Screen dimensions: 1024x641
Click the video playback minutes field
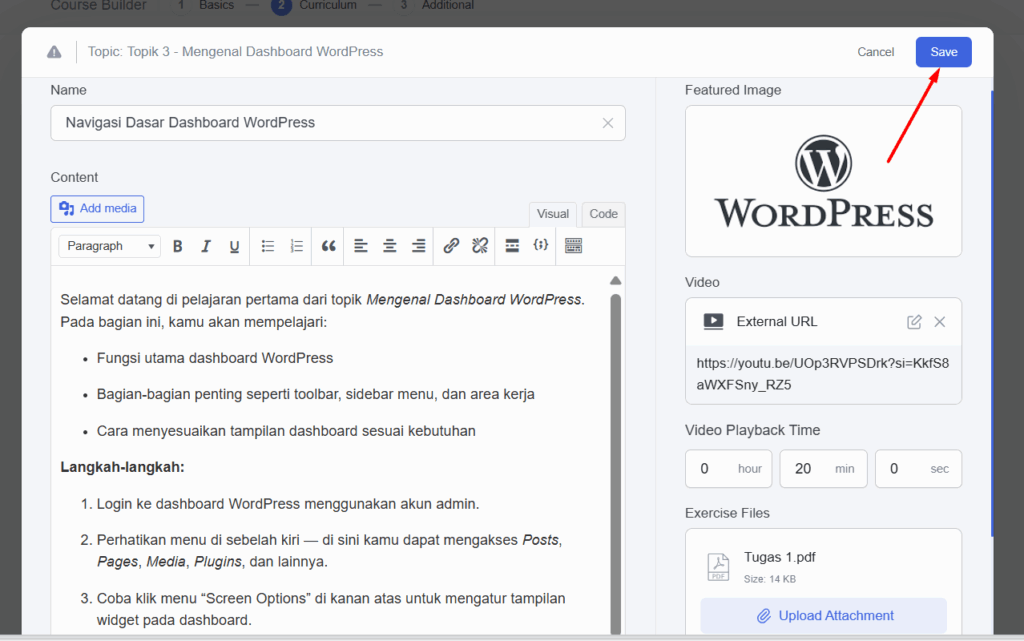point(804,469)
